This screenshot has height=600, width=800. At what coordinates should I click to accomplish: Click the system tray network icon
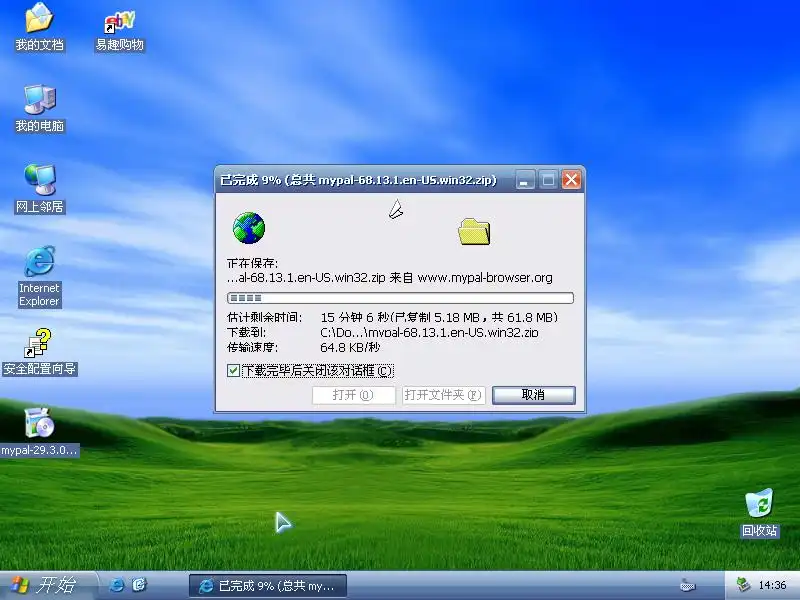click(743, 585)
